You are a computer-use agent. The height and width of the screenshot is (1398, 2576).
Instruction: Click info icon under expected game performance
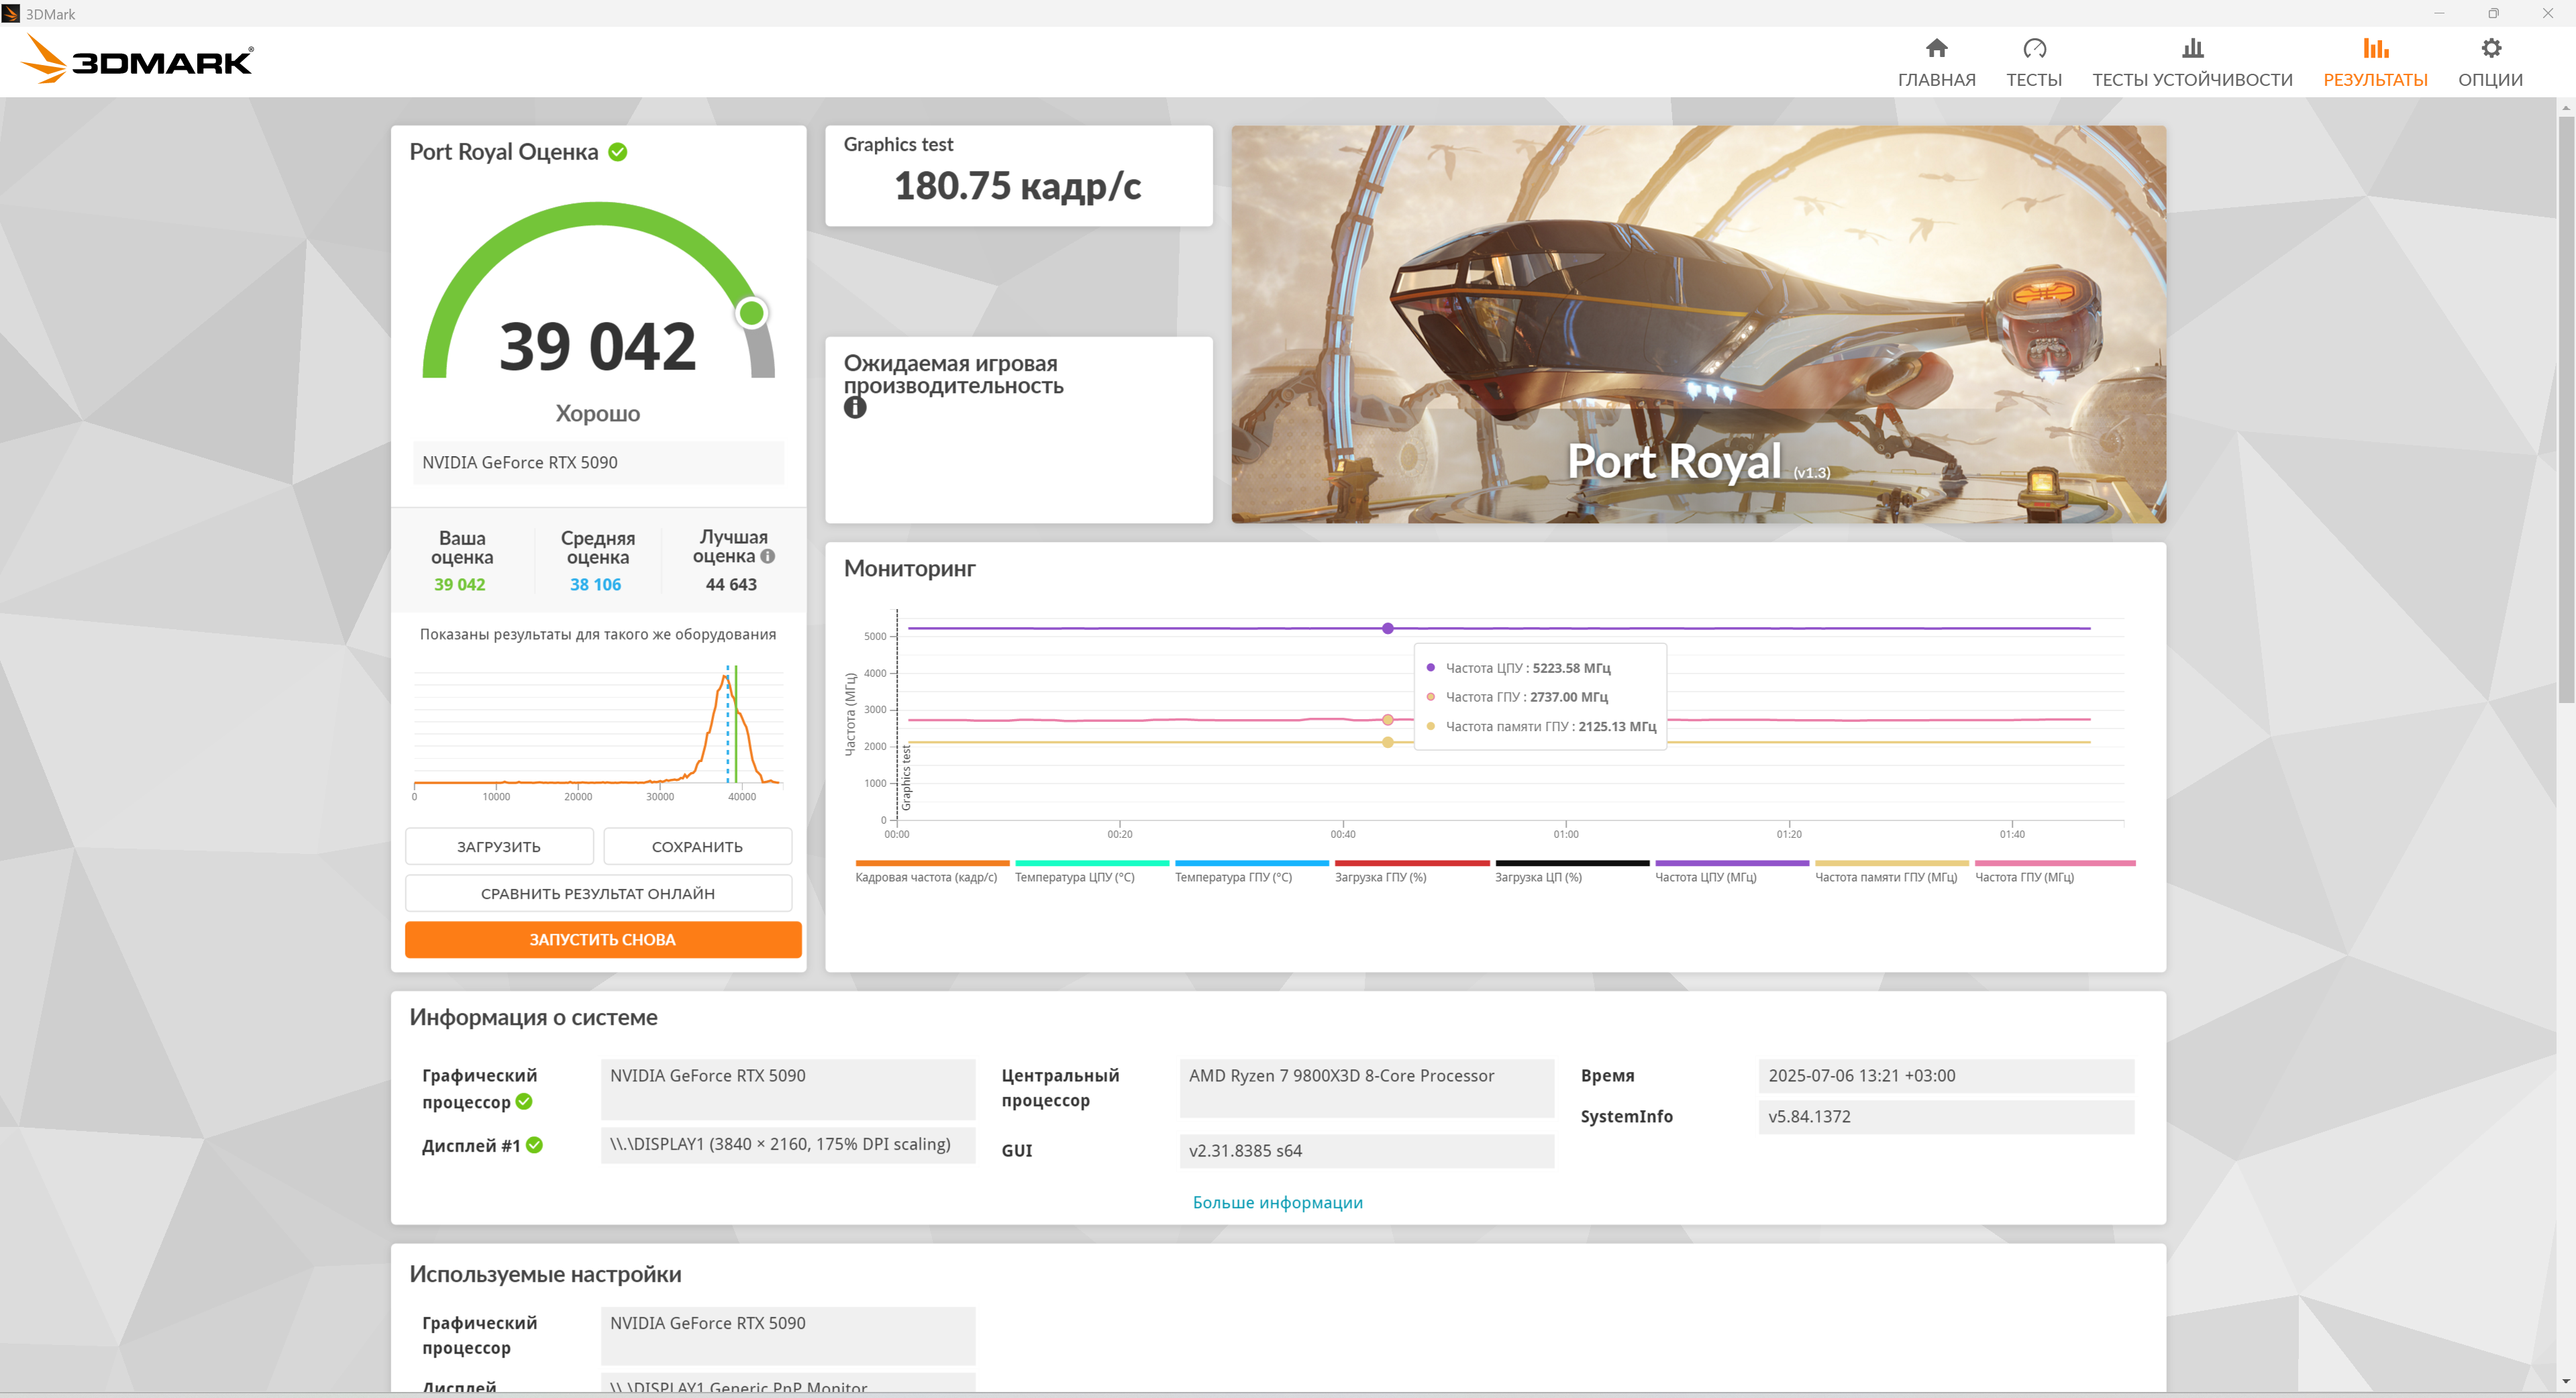(854, 408)
